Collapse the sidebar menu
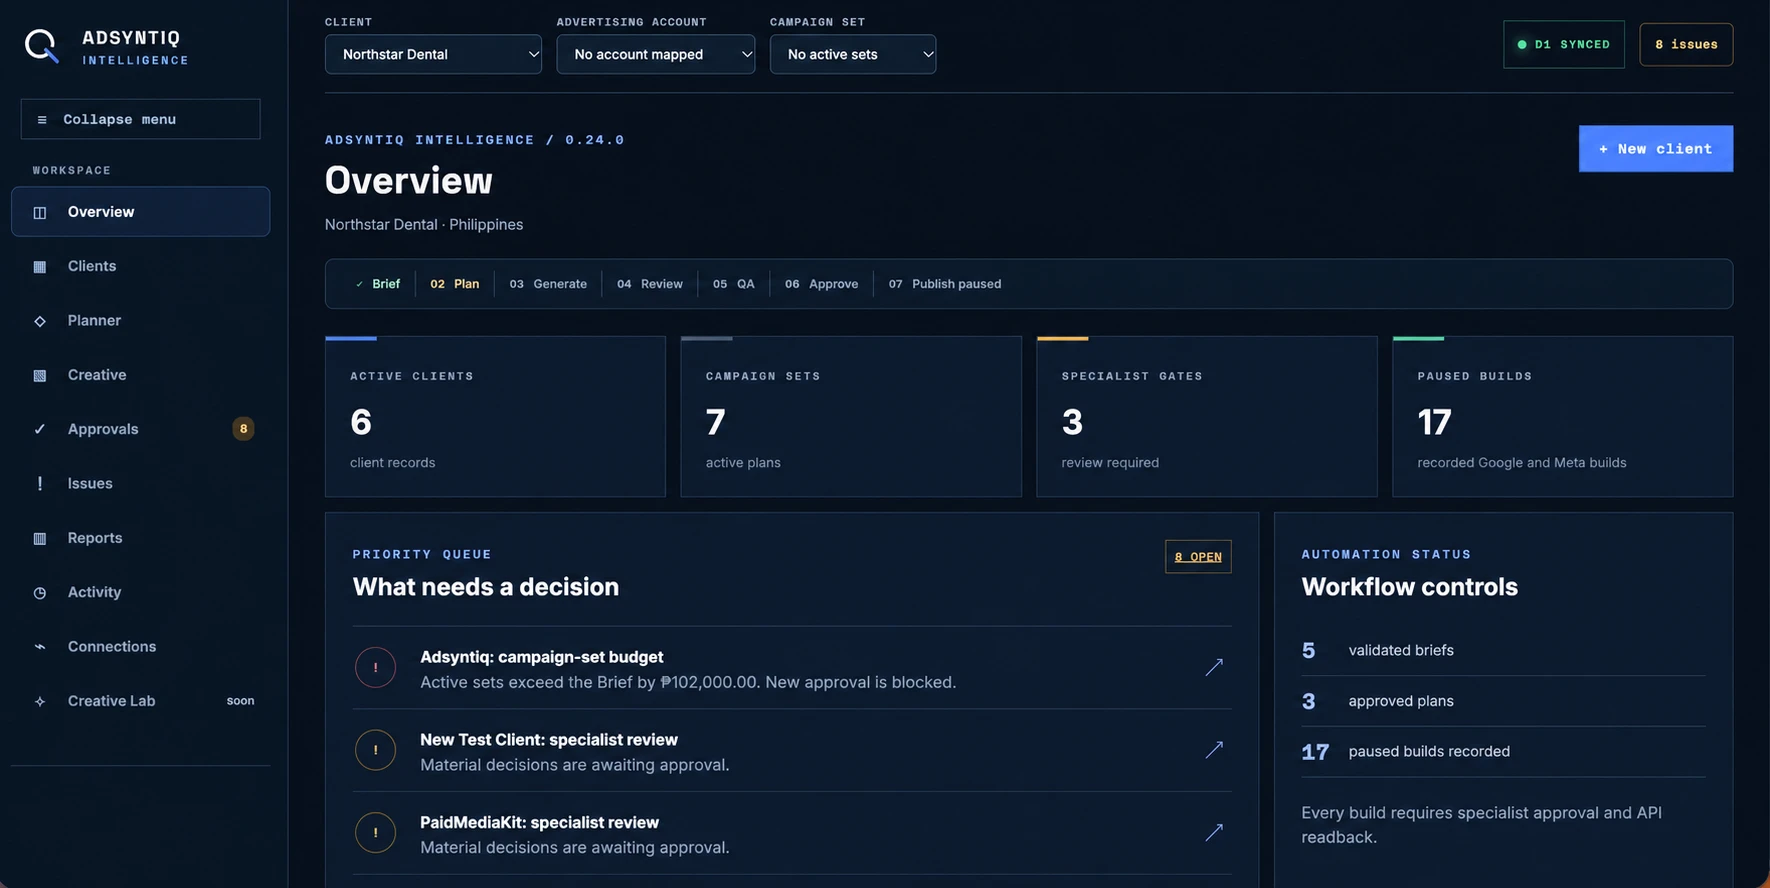 pos(140,119)
